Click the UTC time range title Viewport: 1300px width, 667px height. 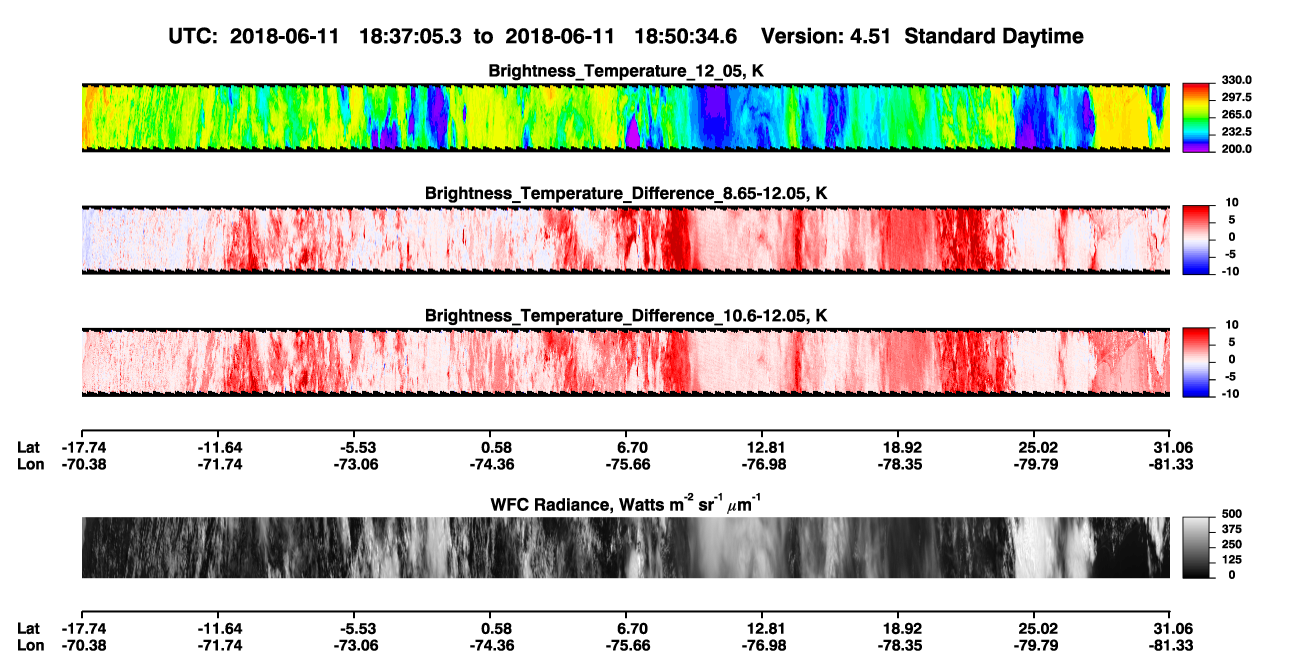point(627,37)
